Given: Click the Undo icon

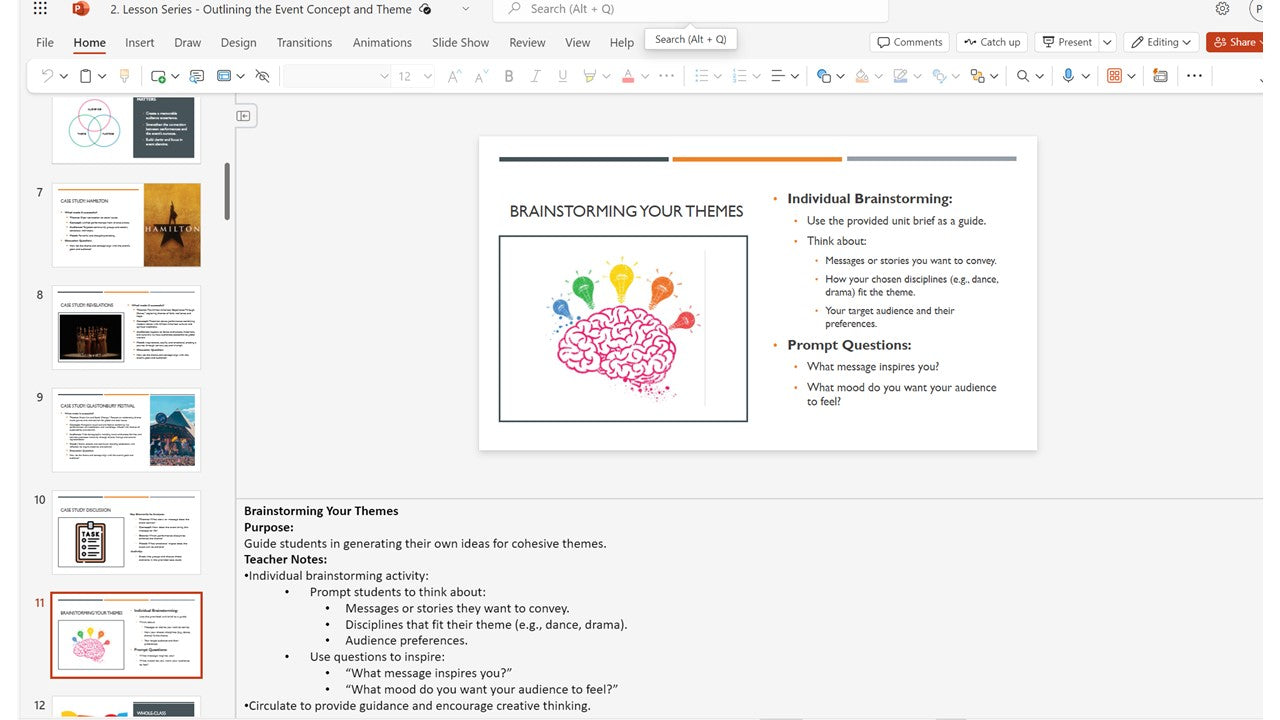Looking at the screenshot, I should pyautogui.click(x=46, y=76).
